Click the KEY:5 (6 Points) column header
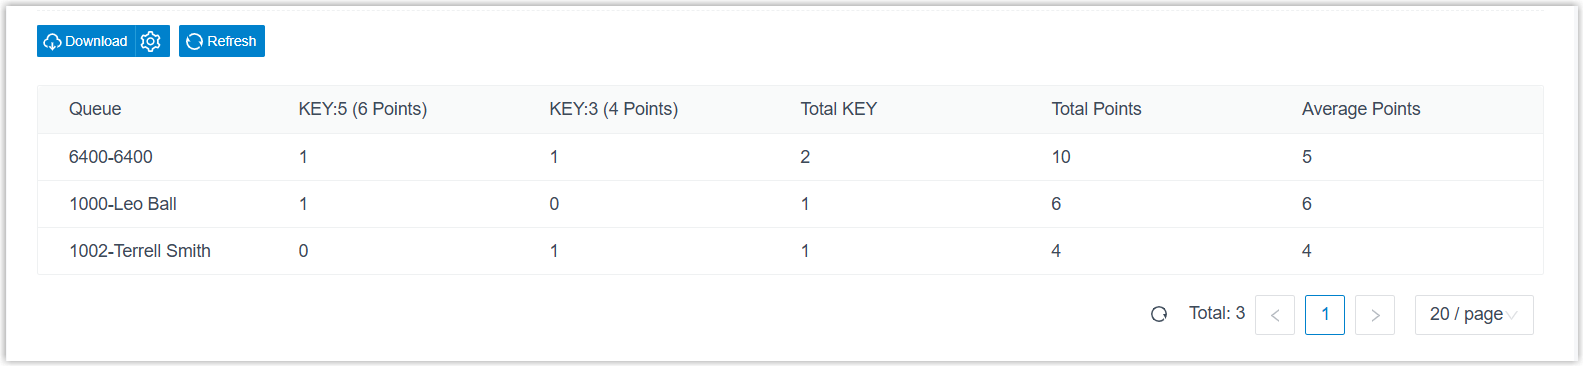 pos(363,109)
